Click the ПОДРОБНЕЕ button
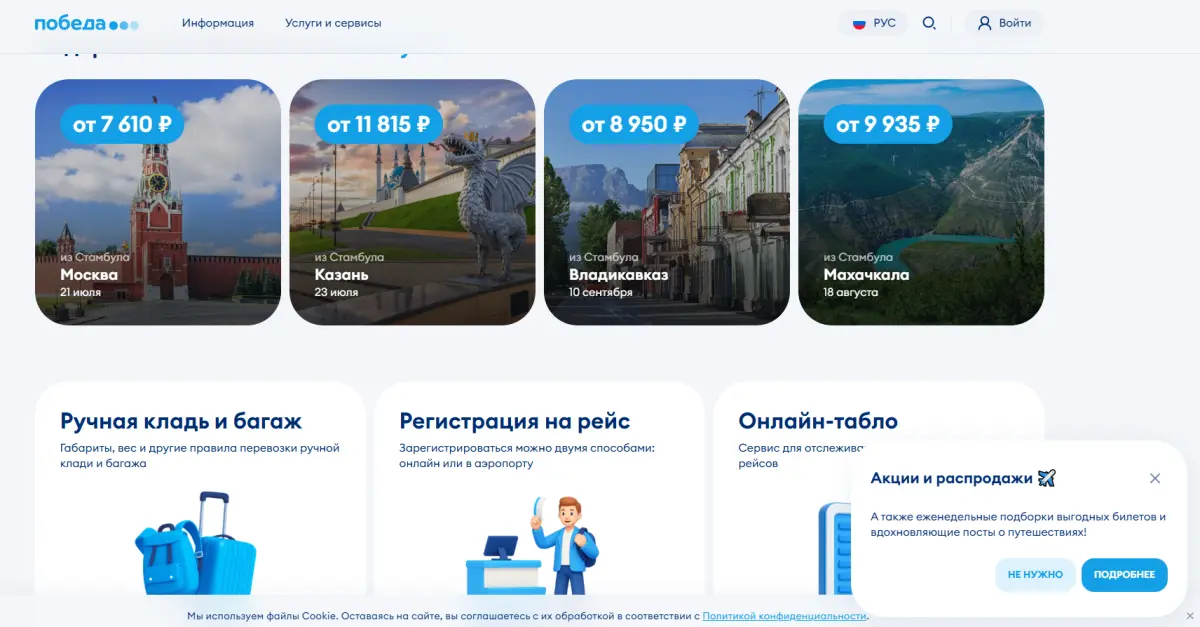 pyautogui.click(x=1124, y=575)
